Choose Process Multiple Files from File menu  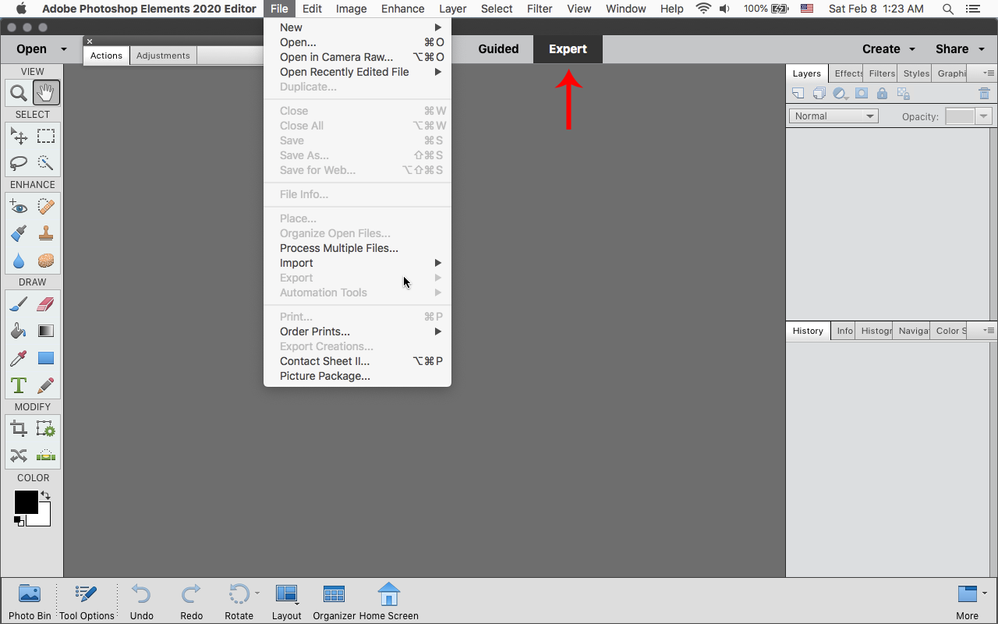pos(358,248)
